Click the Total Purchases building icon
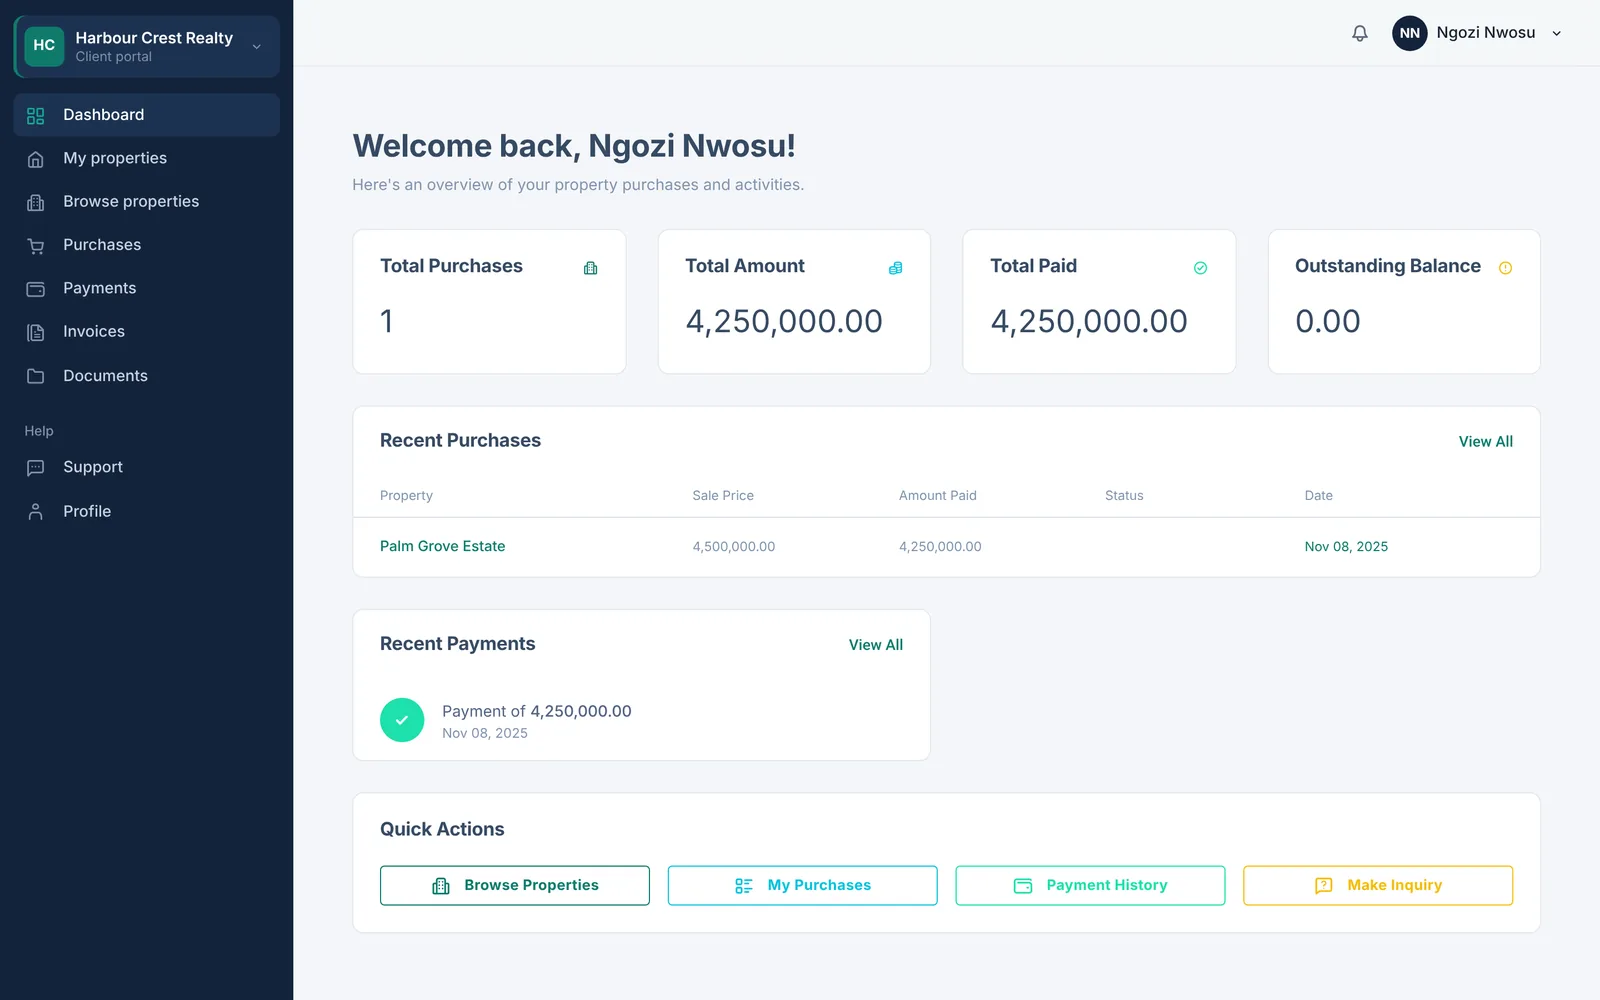The height and width of the screenshot is (1000, 1600). coord(591,268)
